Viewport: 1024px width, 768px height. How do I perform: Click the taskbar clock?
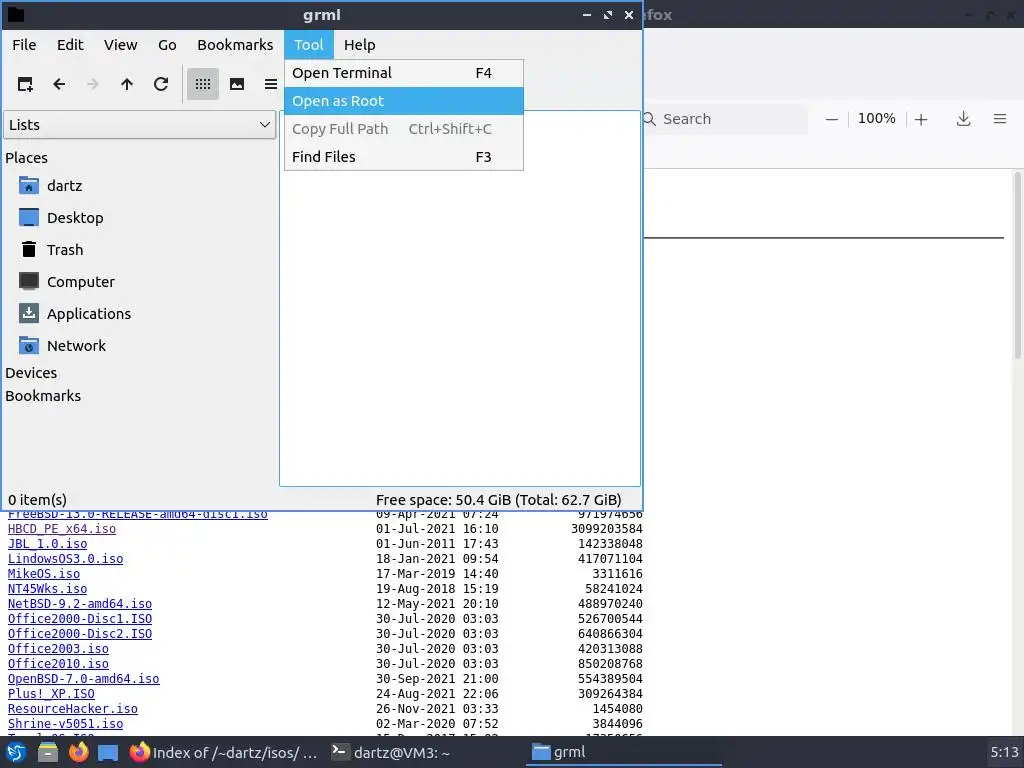tap(1004, 752)
